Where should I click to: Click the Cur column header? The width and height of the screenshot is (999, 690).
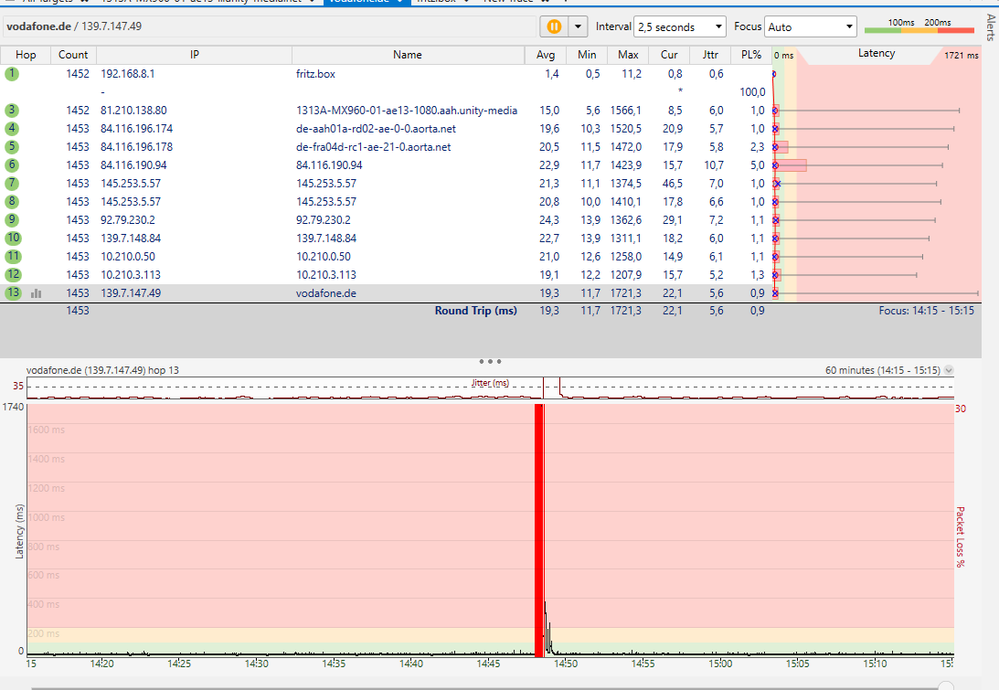pos(669,55)
